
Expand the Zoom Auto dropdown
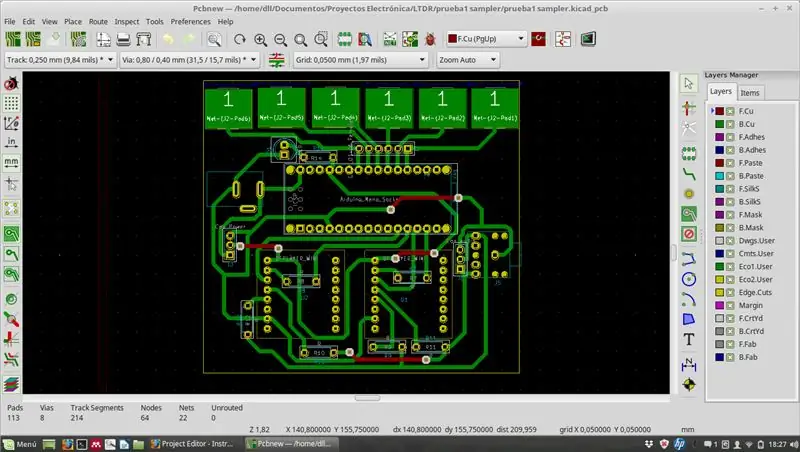[x=467, y=60]
